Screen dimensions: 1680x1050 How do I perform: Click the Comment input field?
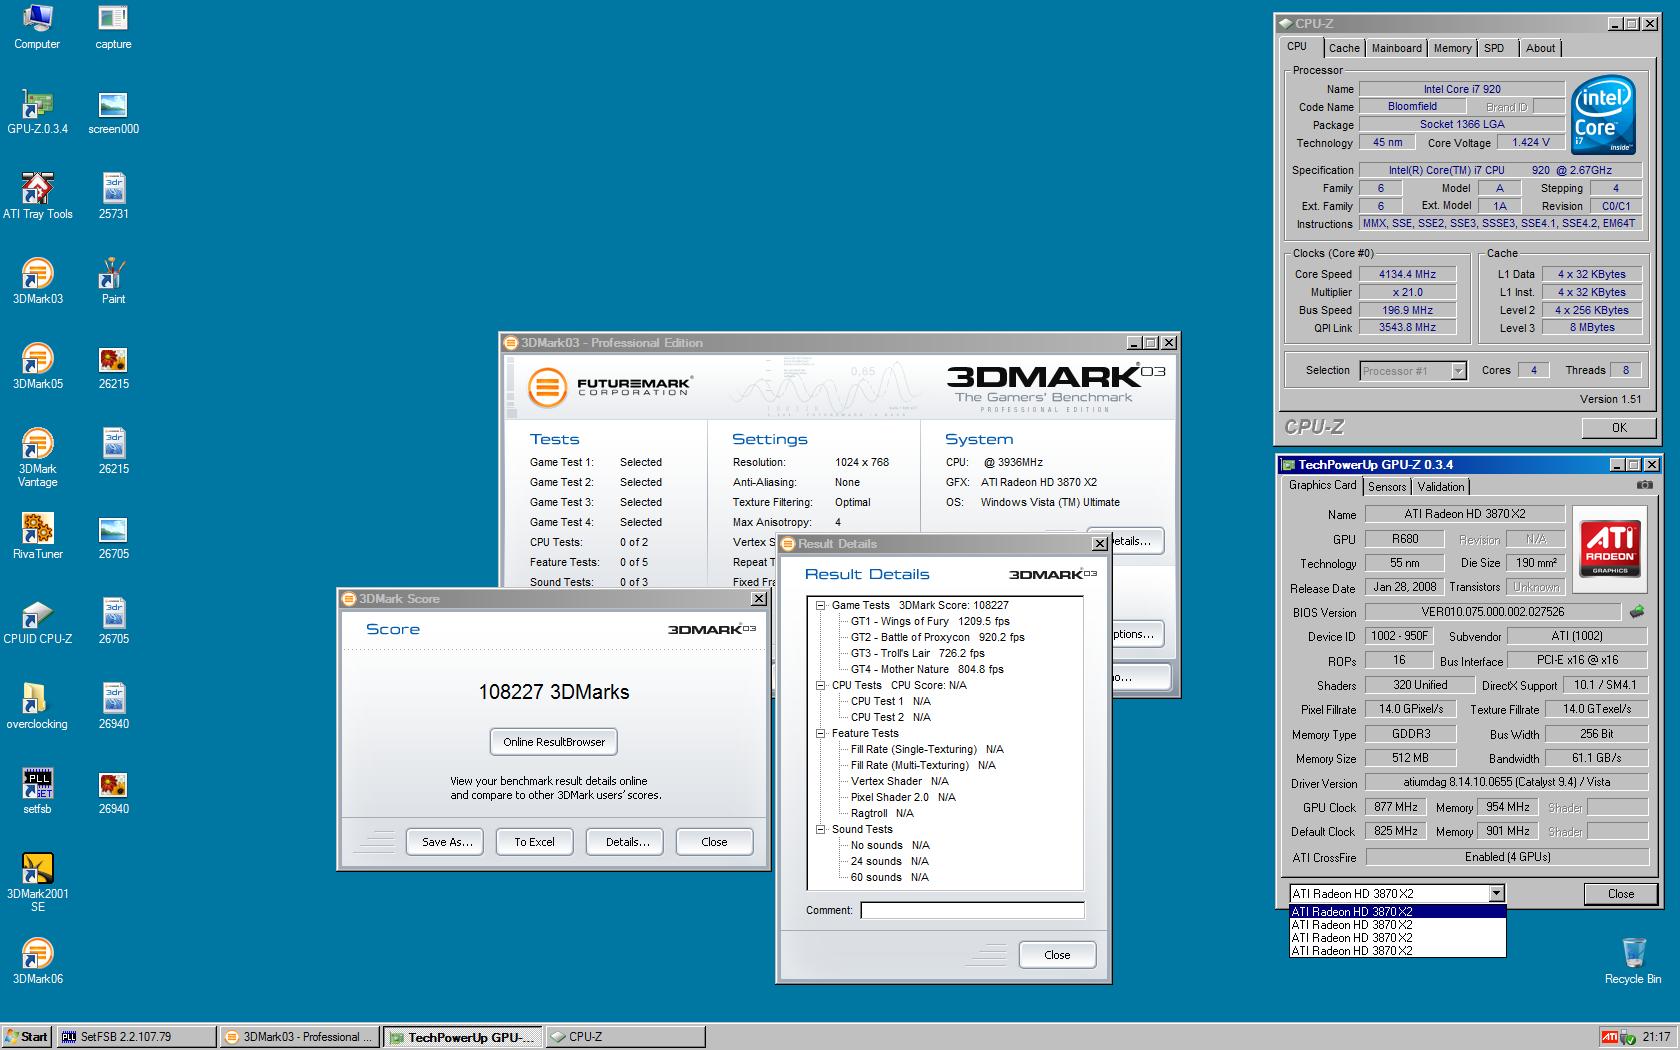coord(972,910)
